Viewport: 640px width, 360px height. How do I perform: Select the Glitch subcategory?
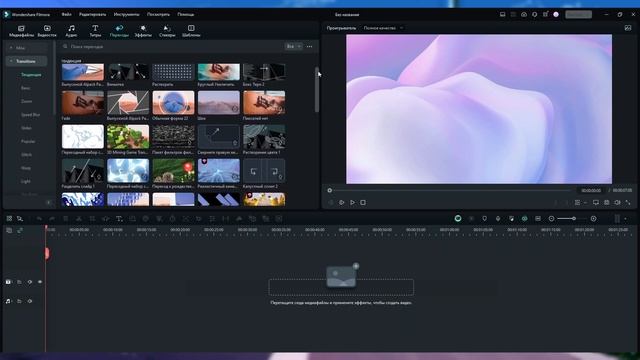click(x=27, y=155)
